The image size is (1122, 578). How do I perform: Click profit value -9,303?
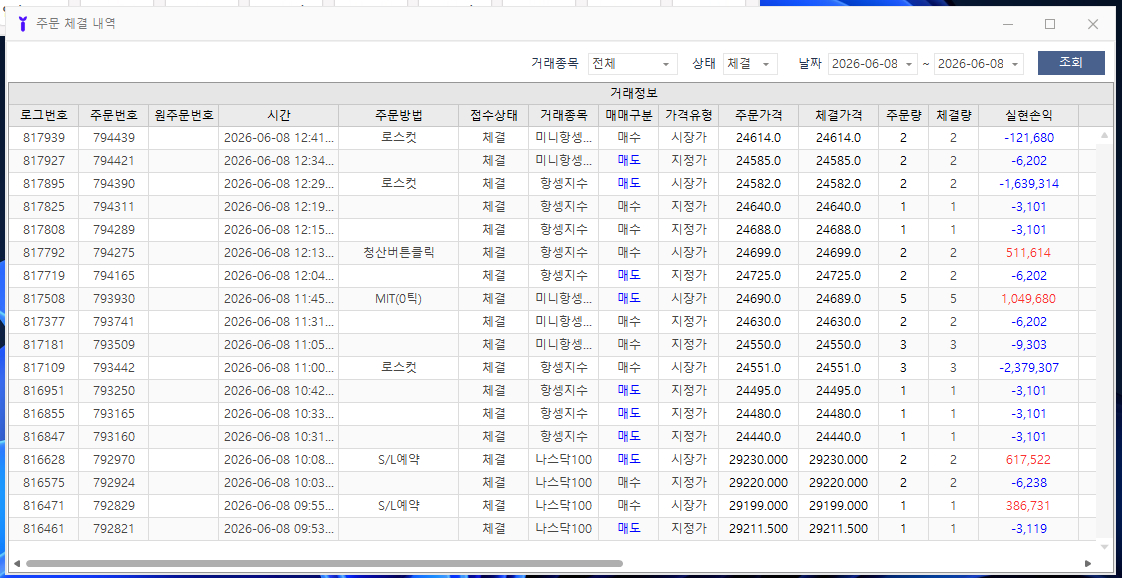[1028, 344]
